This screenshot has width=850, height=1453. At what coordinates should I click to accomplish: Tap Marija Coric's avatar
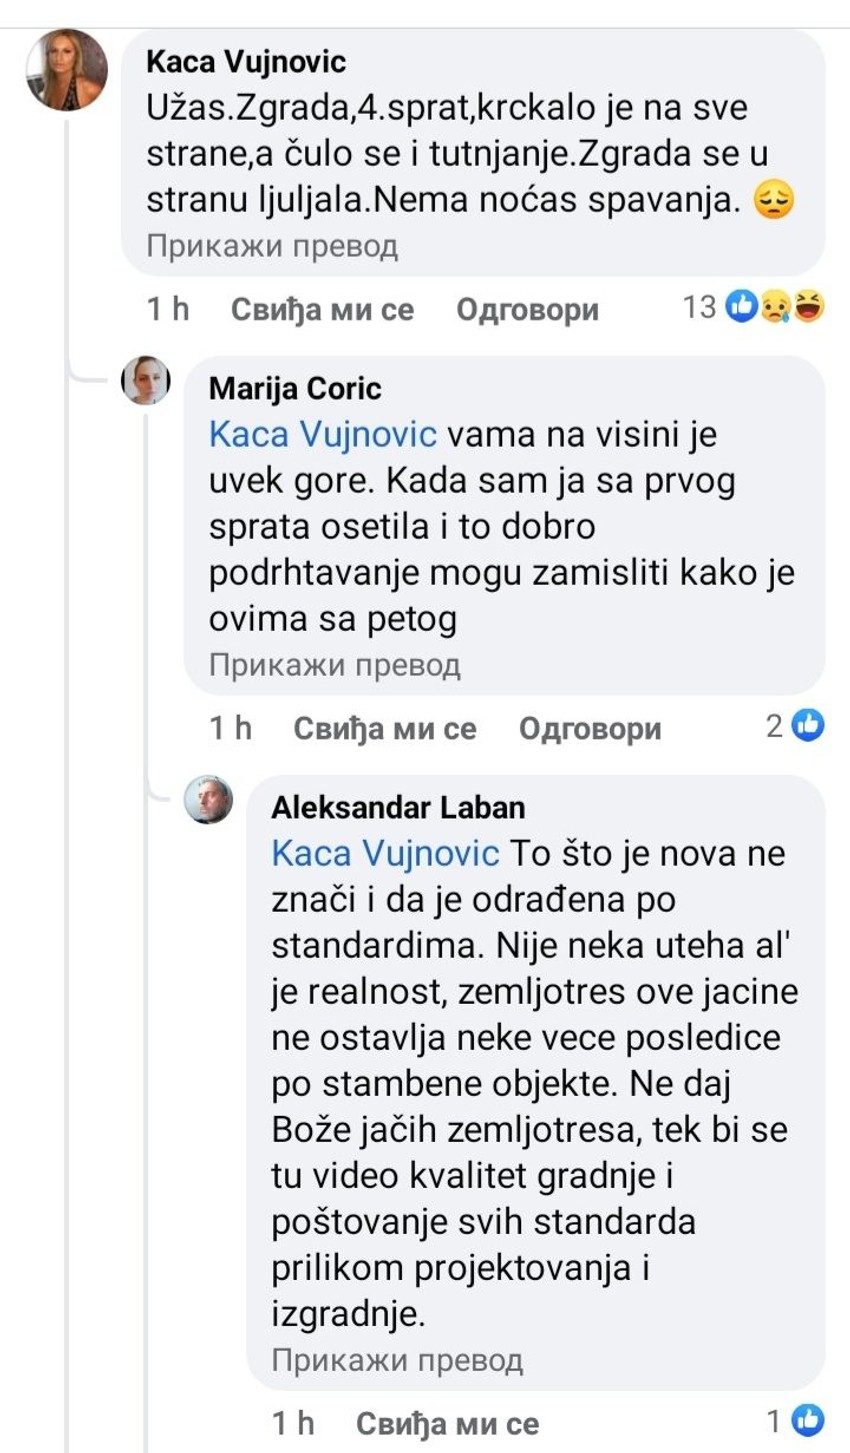point(146,380)
